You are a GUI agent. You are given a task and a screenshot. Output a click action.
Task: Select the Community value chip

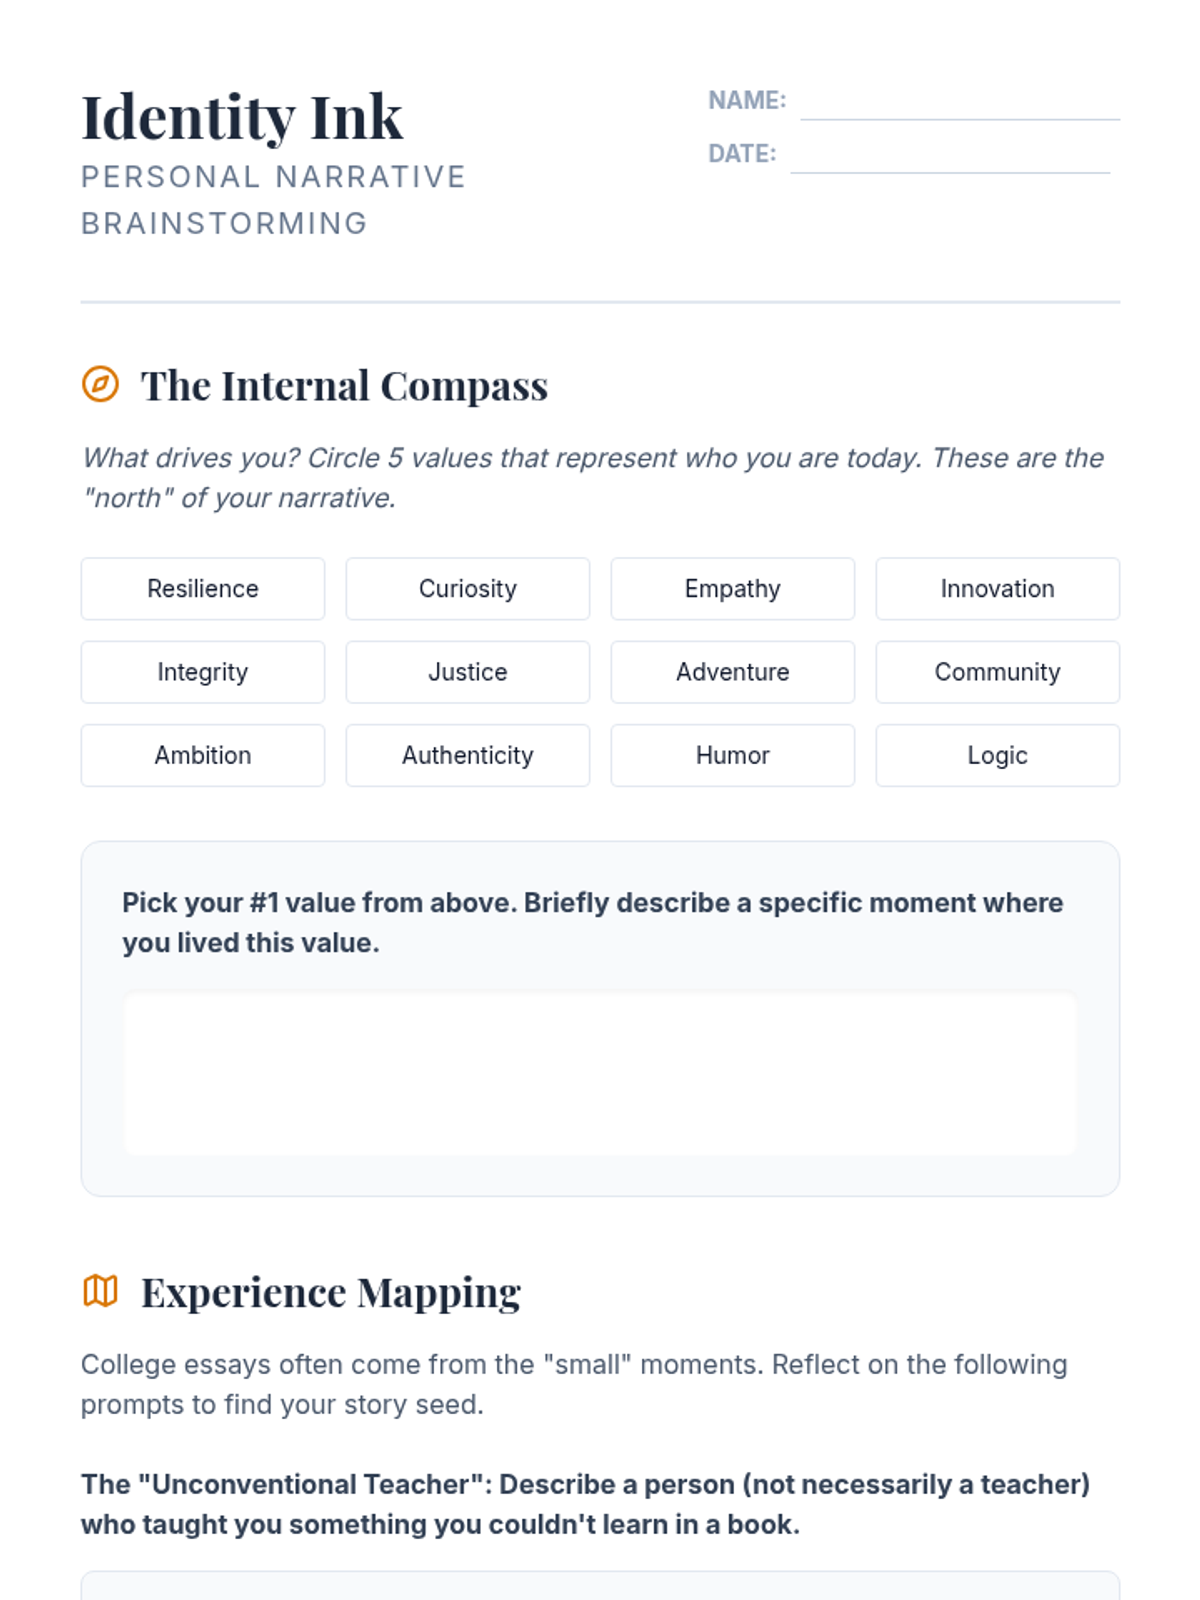point(997,672)
